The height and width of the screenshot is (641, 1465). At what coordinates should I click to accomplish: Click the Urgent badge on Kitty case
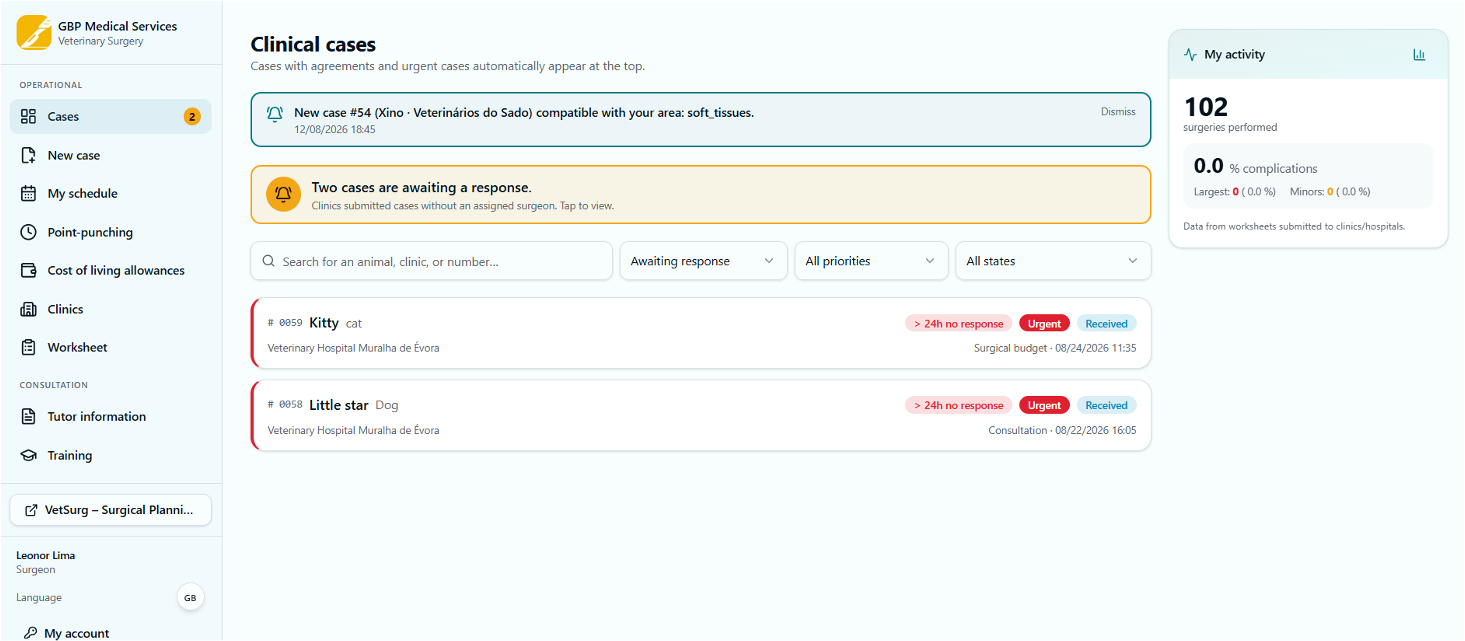coord(1044,324)
